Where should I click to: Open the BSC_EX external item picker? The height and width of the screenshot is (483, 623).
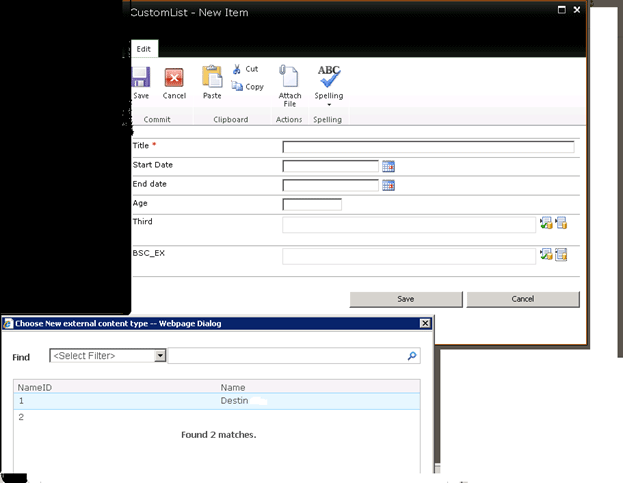[561, 254]
